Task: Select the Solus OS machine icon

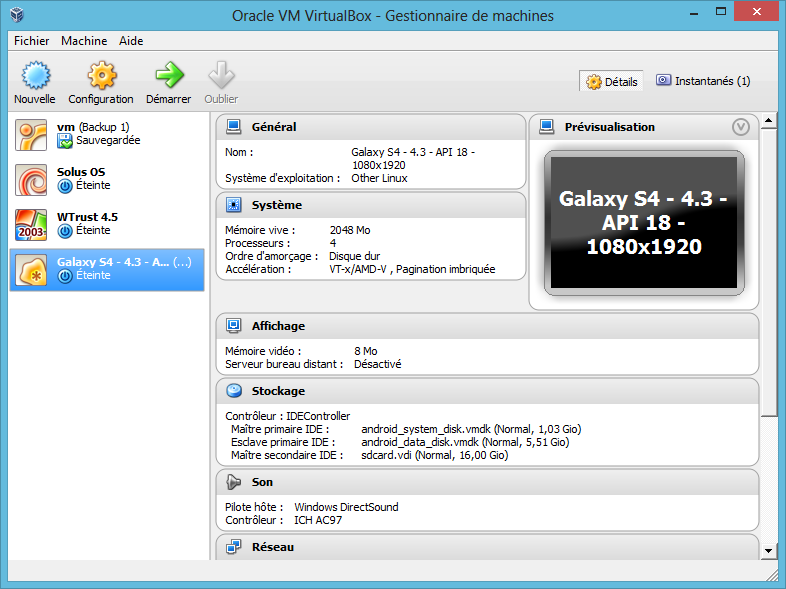Action: point(31,179)
